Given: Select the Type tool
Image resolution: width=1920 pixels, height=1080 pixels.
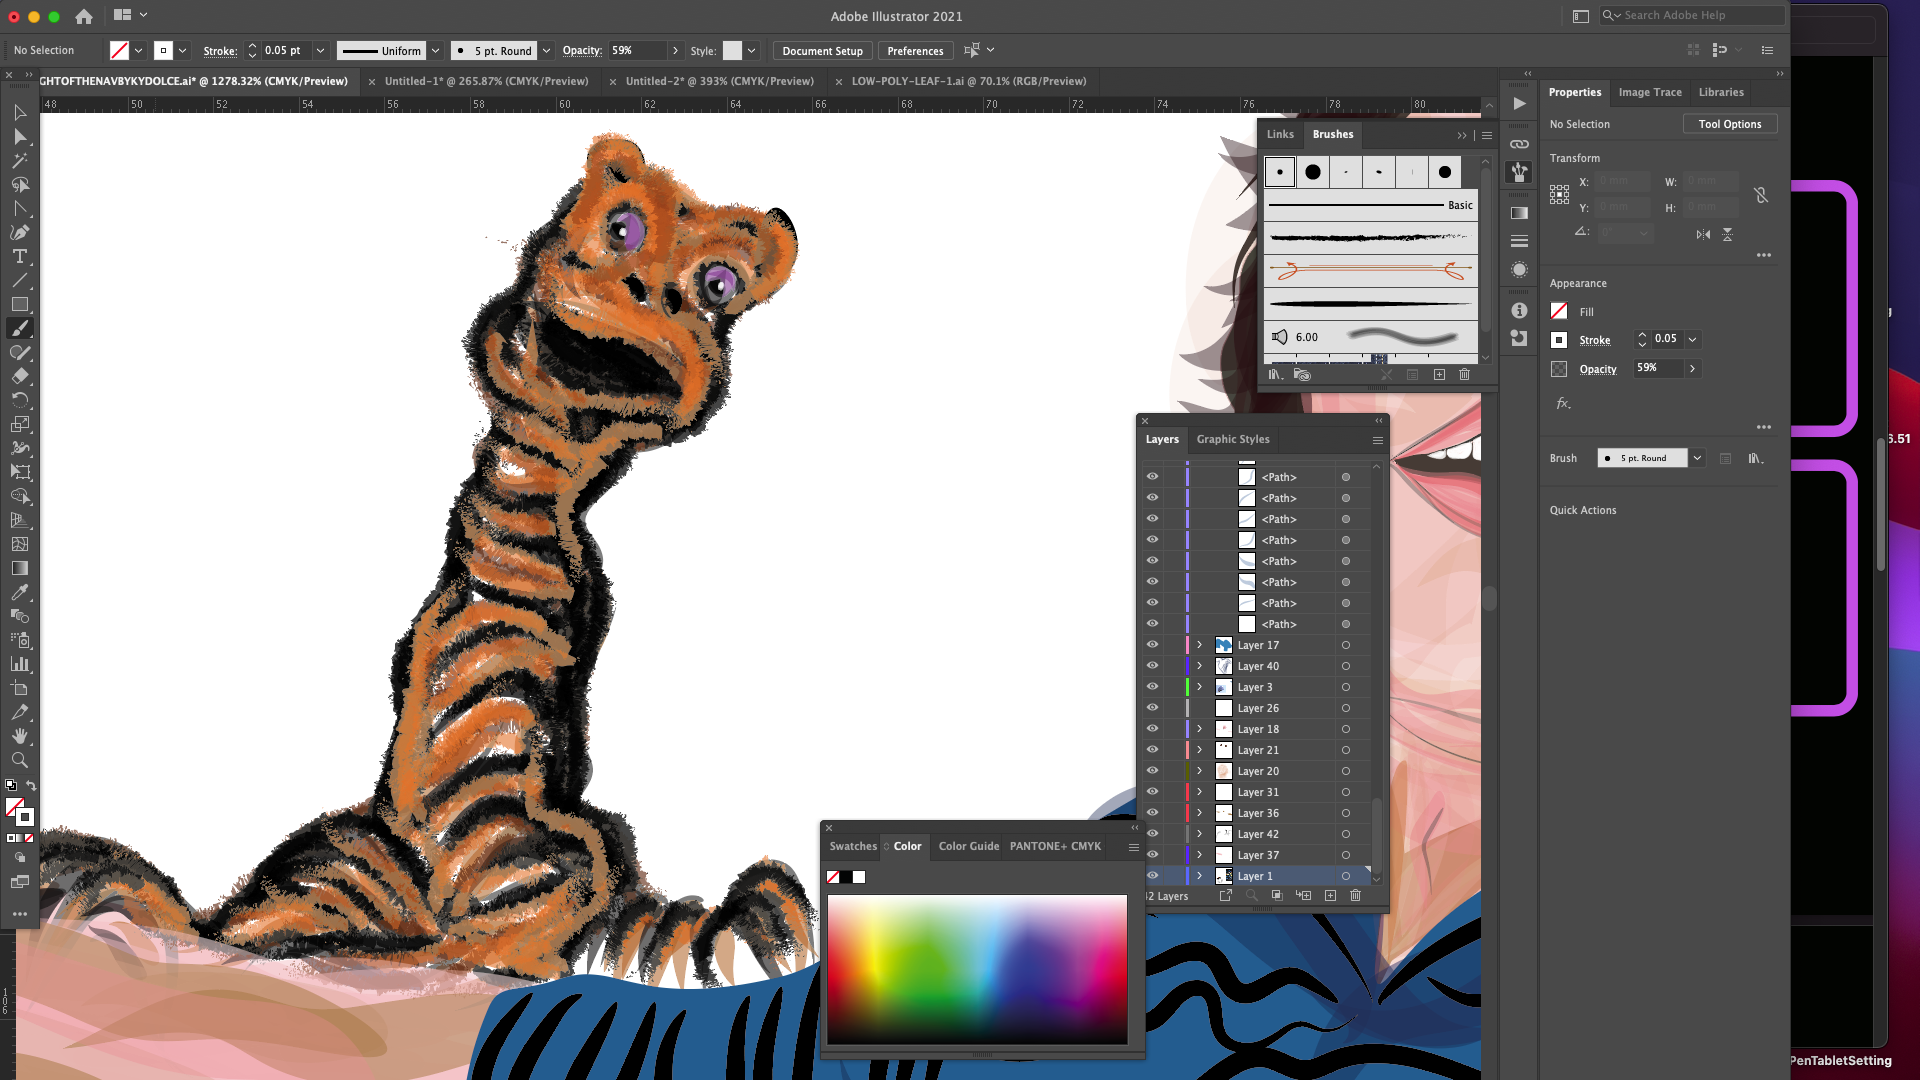Looking at the screenshot, I should 19,256.
